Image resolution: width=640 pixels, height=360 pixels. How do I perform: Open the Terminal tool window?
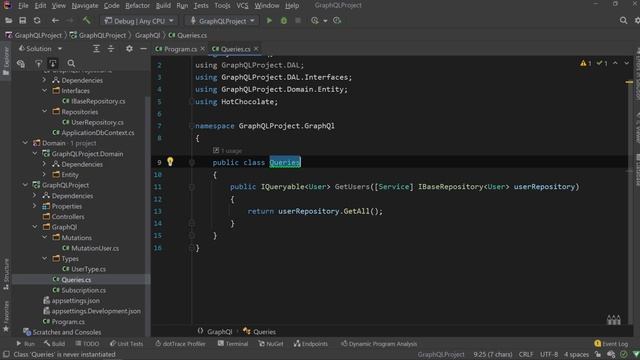tap(233, 344)
